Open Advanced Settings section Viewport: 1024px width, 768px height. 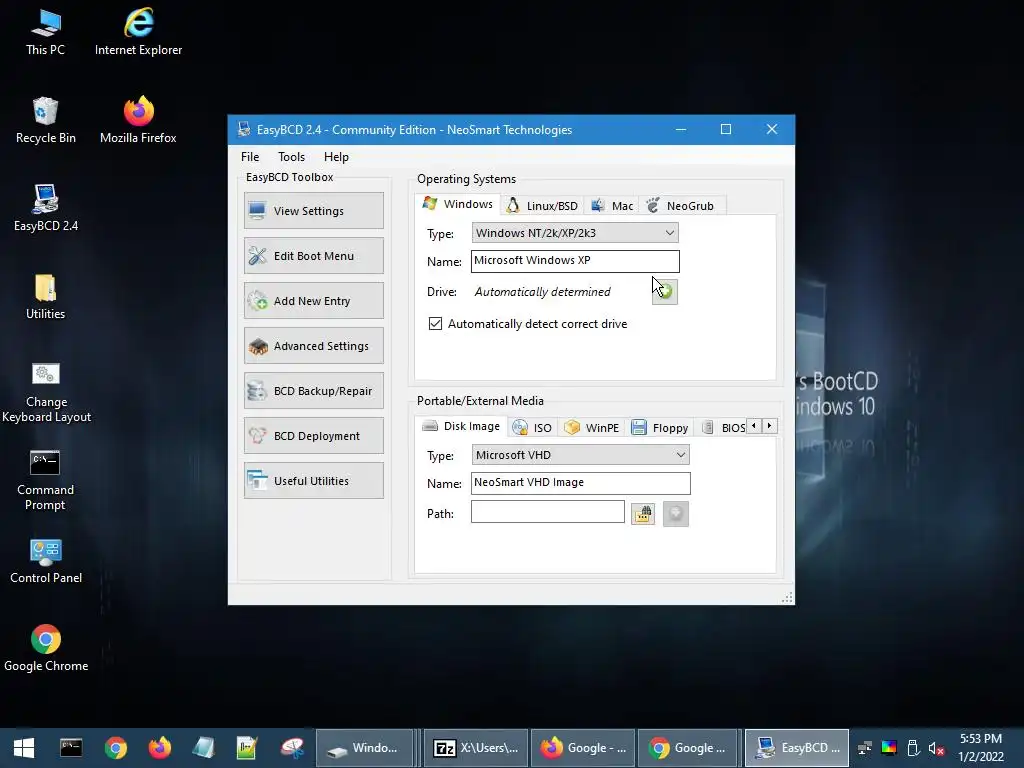313,346
